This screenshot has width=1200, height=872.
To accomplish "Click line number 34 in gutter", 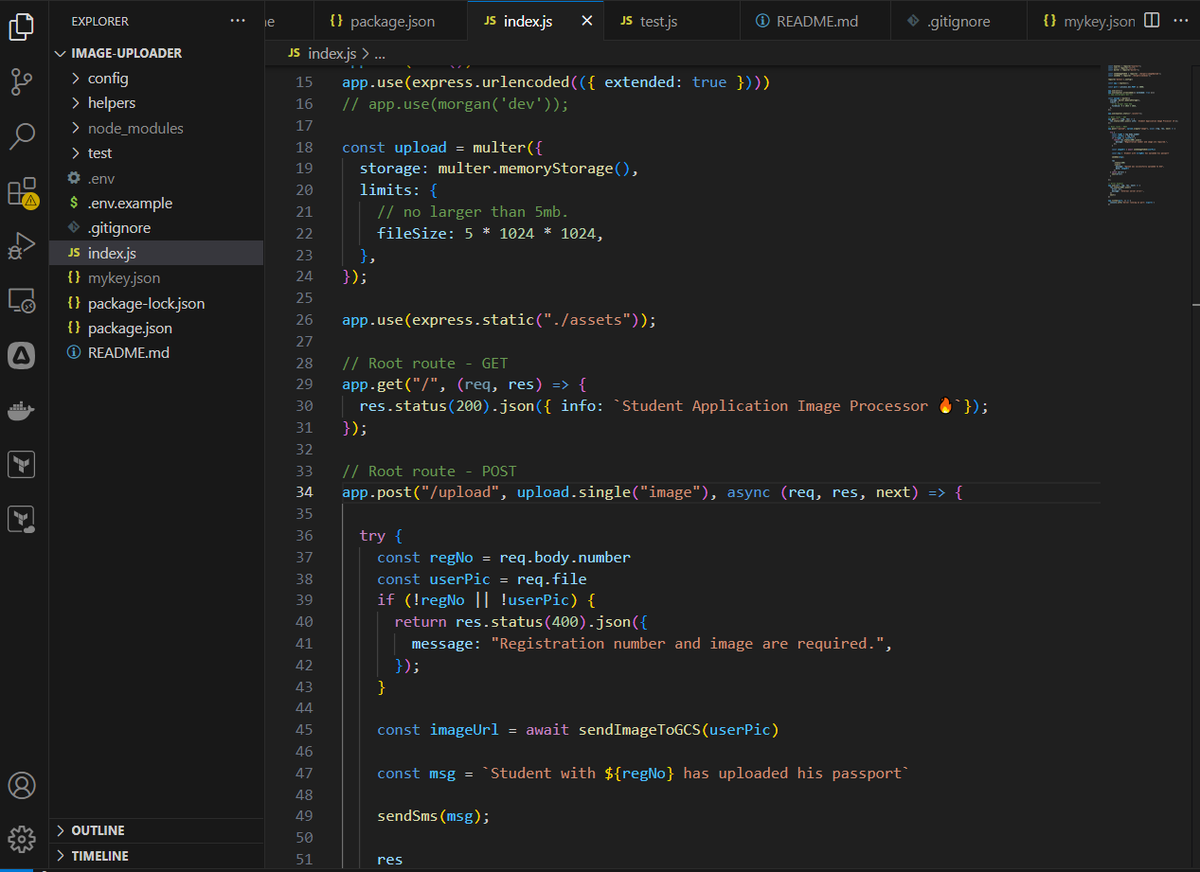I will [304, 492].
